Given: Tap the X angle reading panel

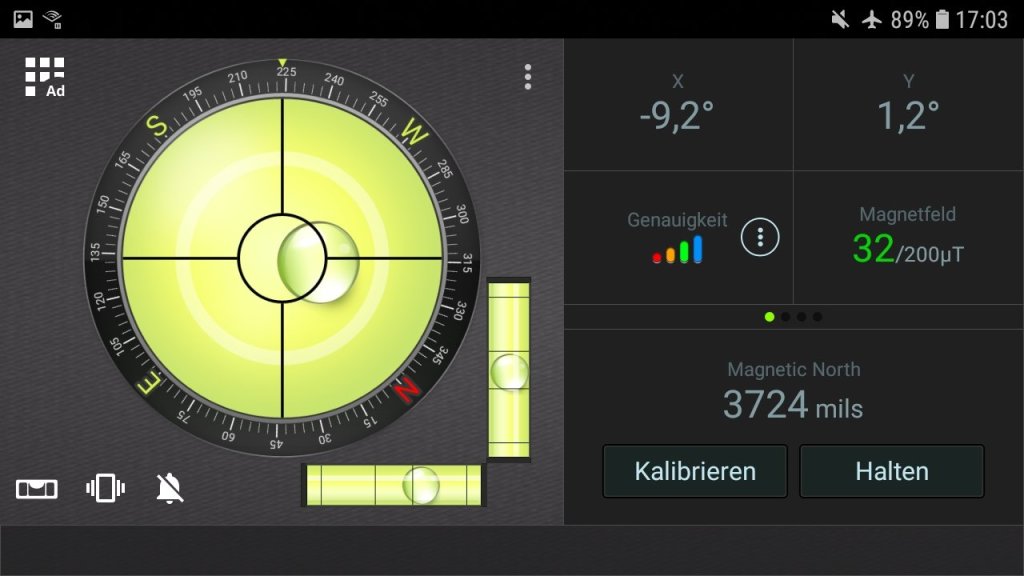Looking at the screenshot, I should coord(678,105).
